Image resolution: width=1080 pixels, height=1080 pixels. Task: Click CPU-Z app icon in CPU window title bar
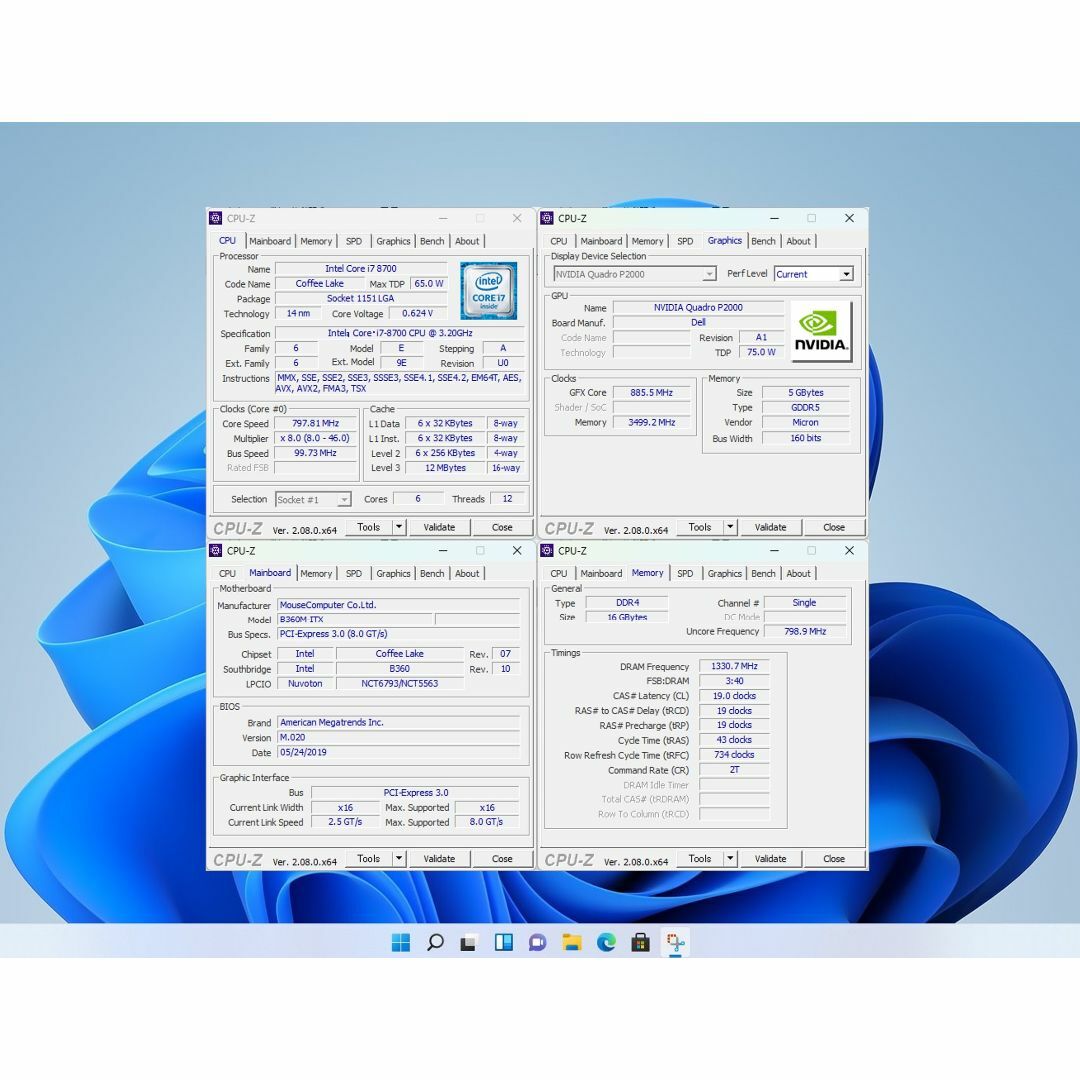point(216,218)
